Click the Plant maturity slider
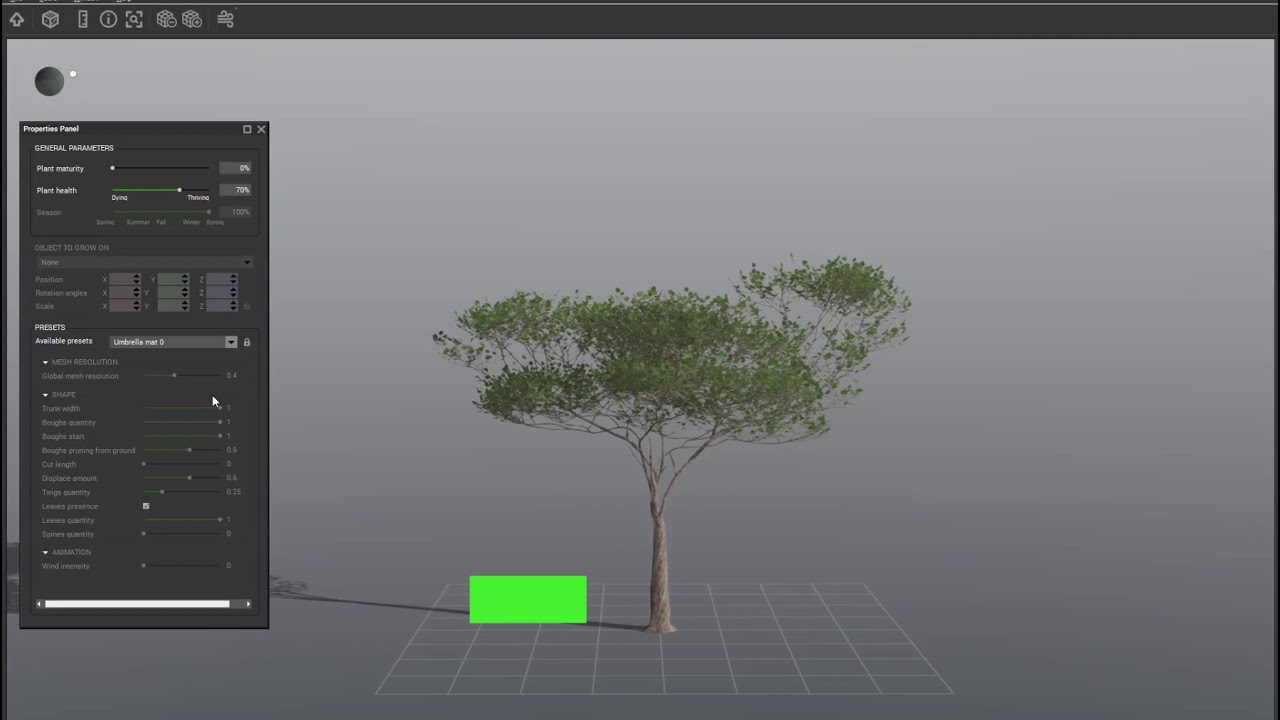1280x720 pixels. pos(161,168)
